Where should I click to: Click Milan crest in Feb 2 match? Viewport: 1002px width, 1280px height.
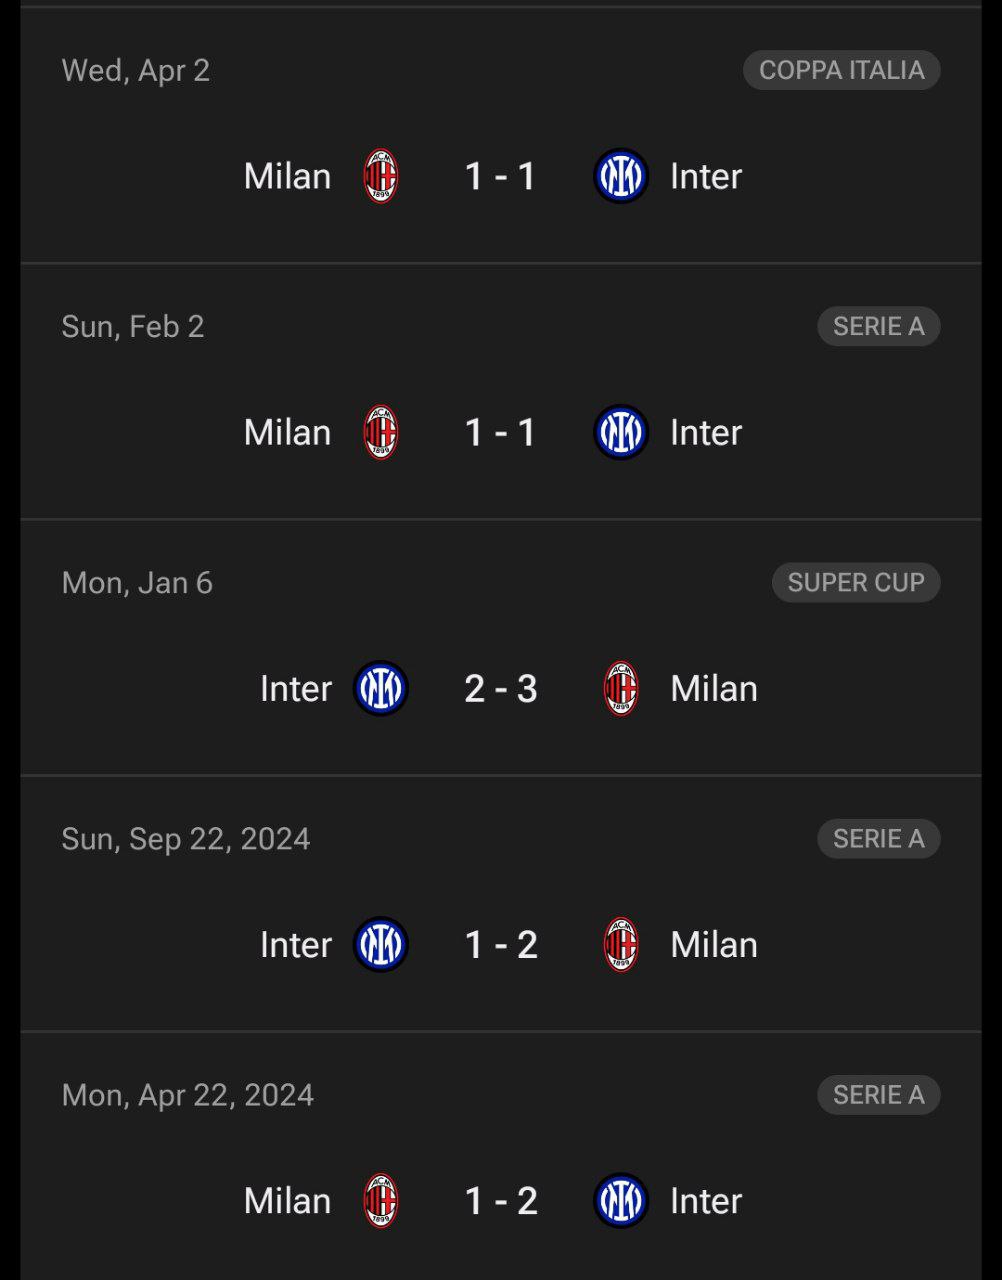click(380, 432)
